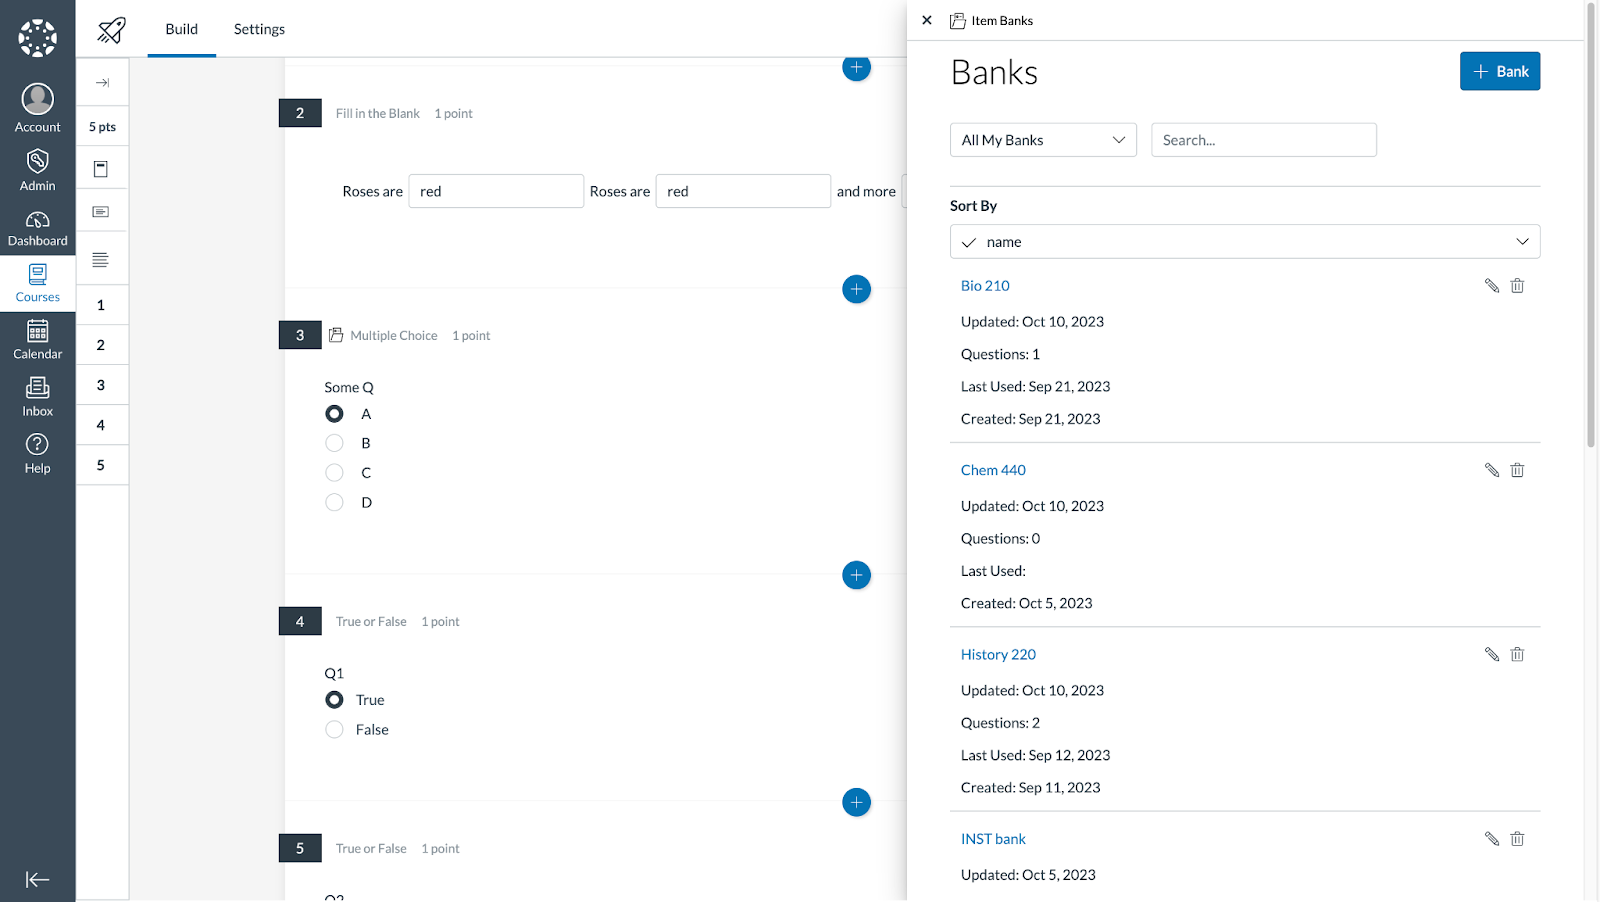Open the Account profile menu
The height and width of the screenshot is (902, 1600).
[38, 108]
